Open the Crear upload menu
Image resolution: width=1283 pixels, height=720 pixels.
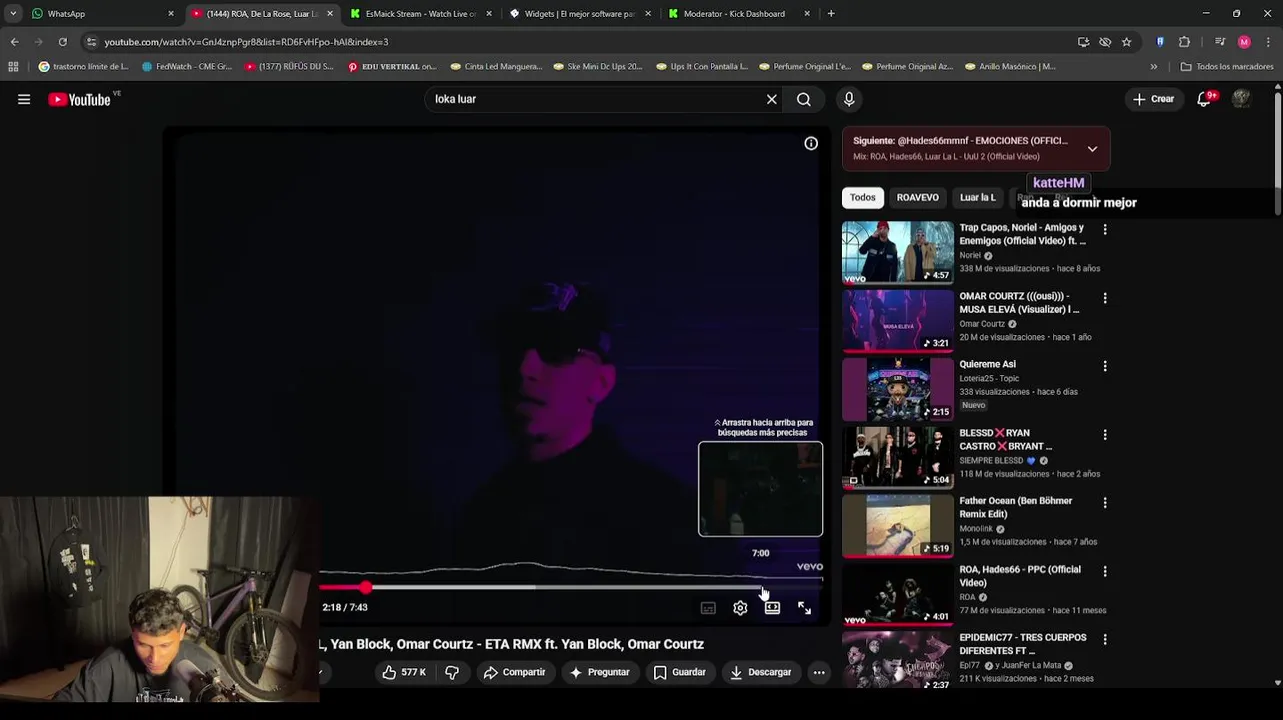coord(1153,99)
